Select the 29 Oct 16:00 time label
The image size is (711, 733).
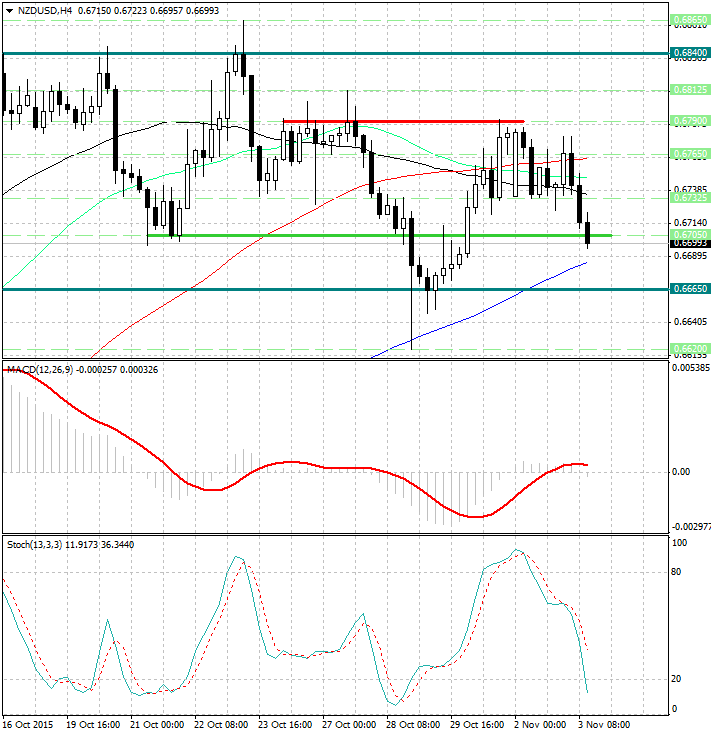pyautogui.click(x=477, y=725)
